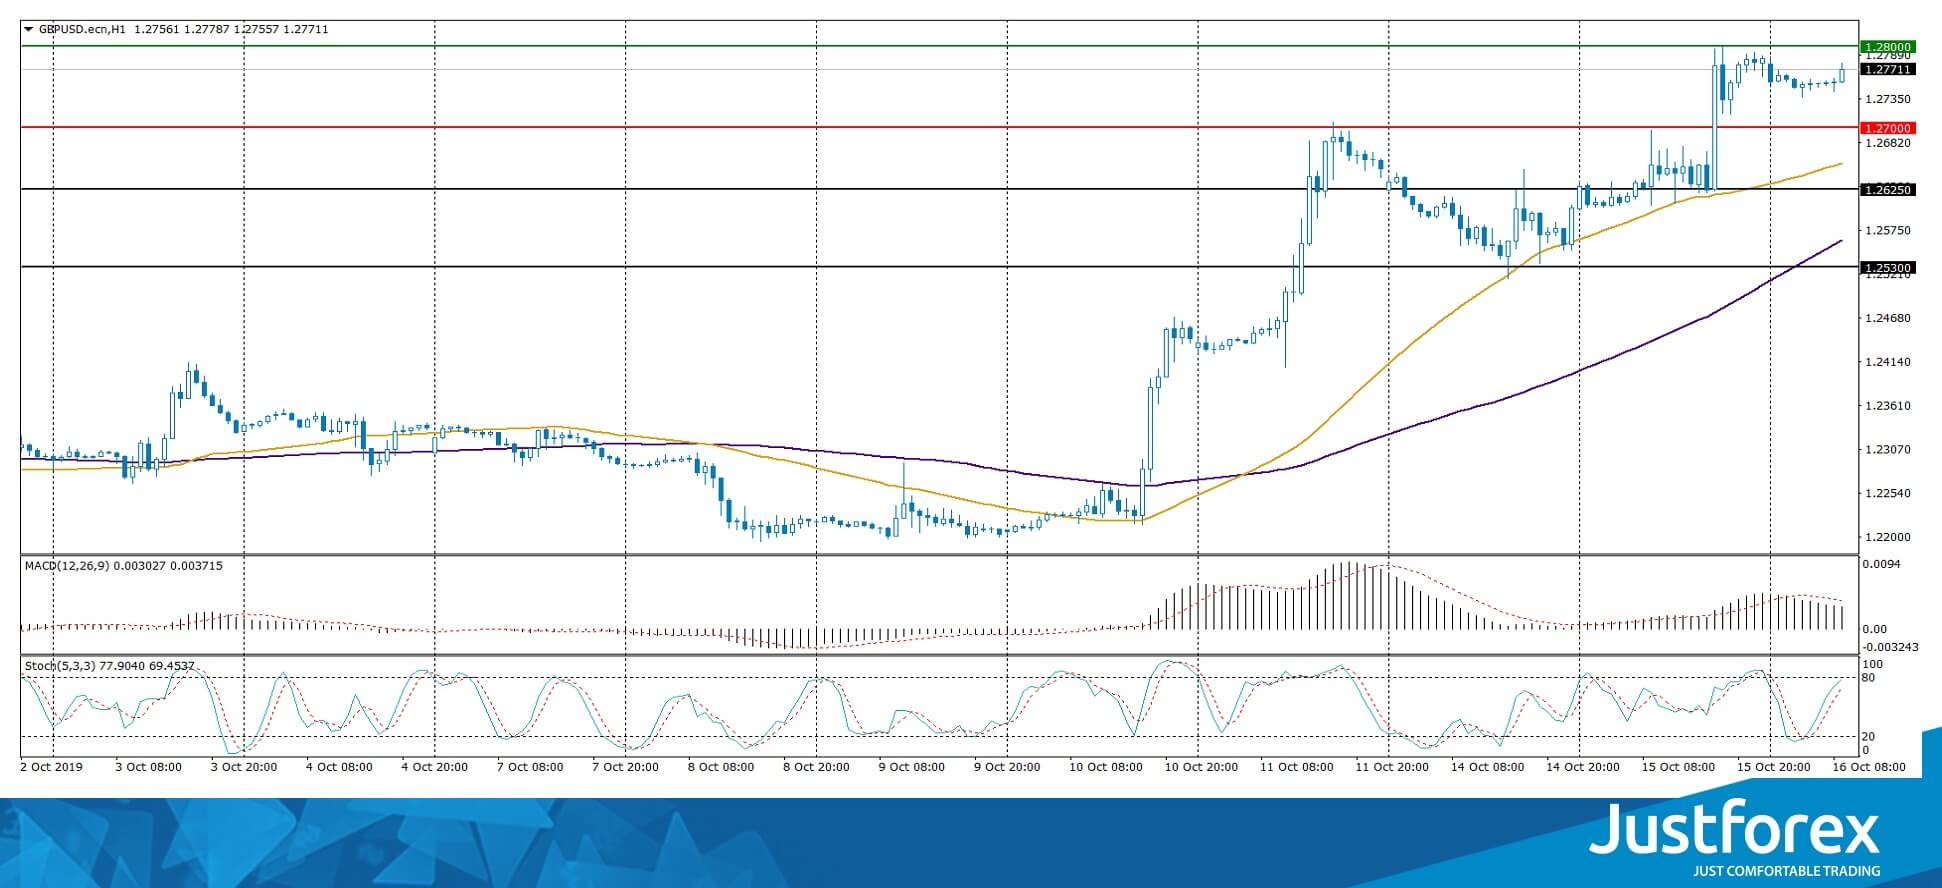Click the MACD scale value -0.003243
The width and height of the screenshot is (1942, 888).
pyautogui.click(x=1888, y=646)
